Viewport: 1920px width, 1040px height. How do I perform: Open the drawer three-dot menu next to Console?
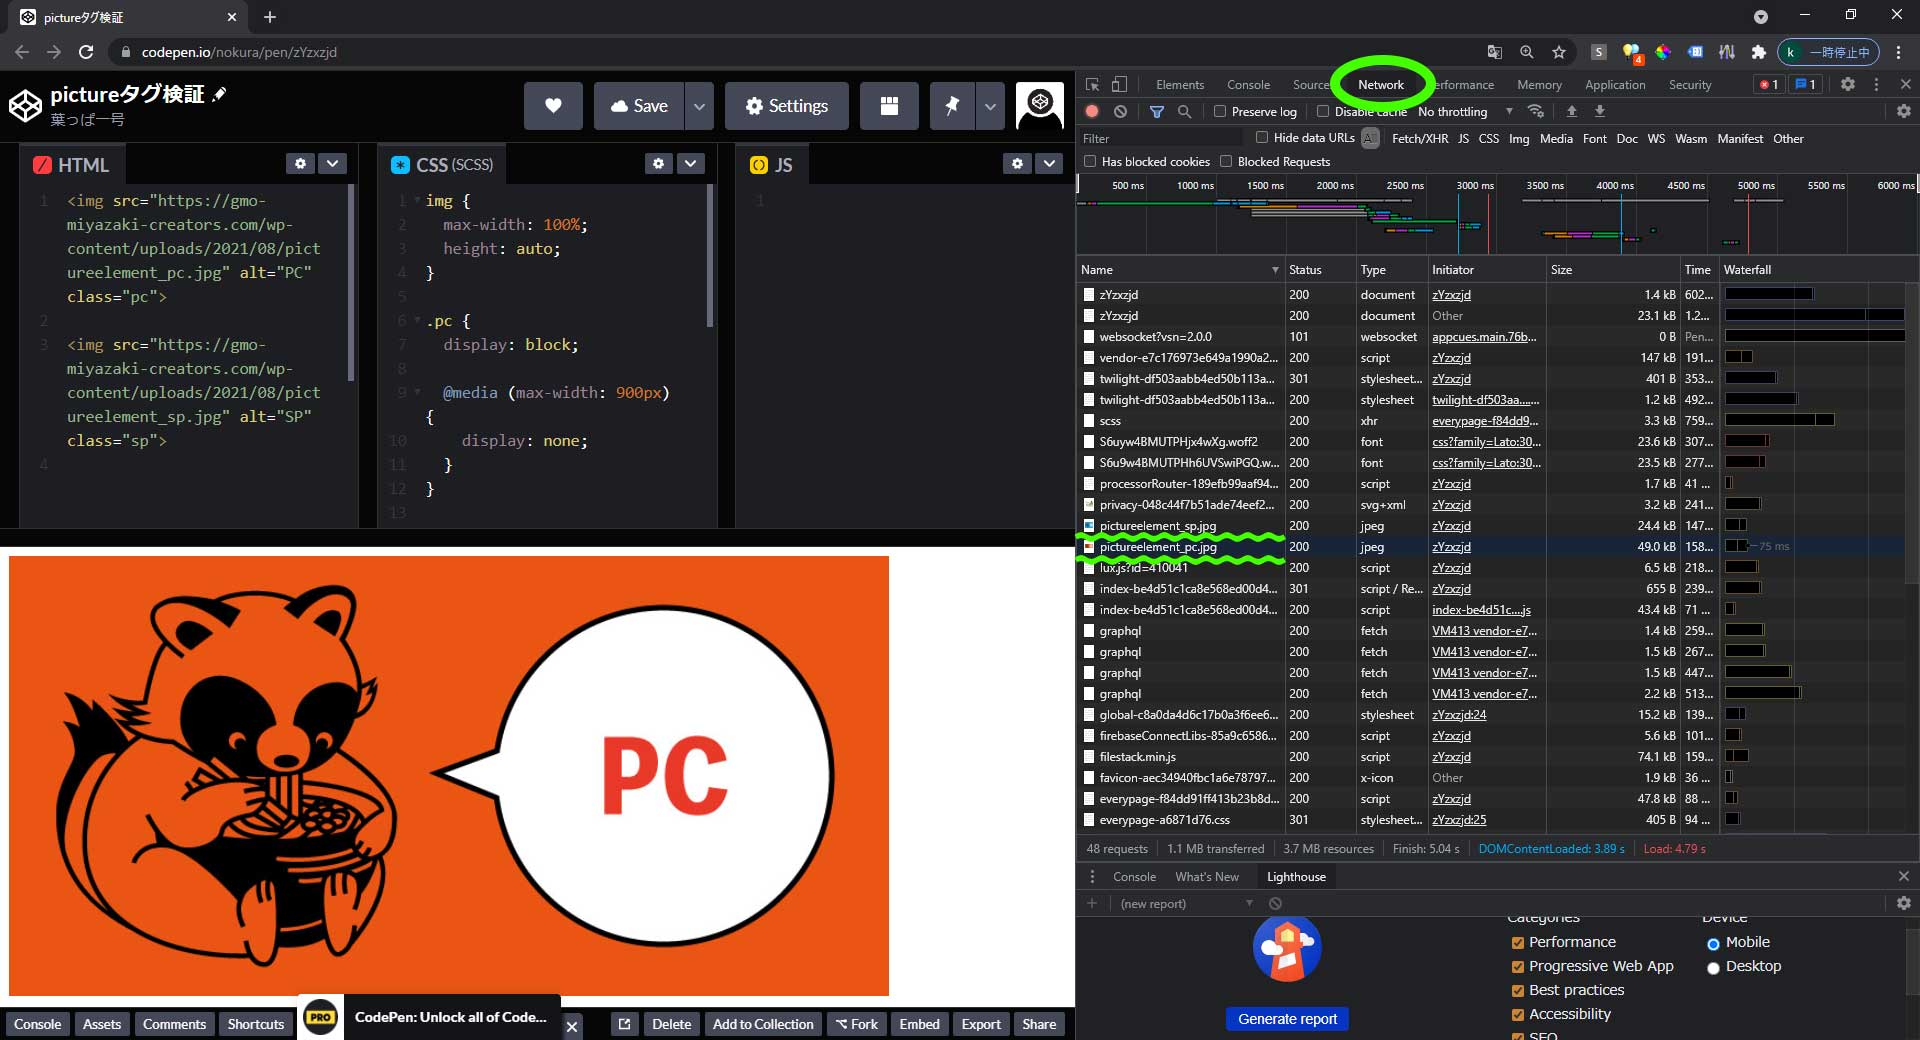pos(1092,877)
